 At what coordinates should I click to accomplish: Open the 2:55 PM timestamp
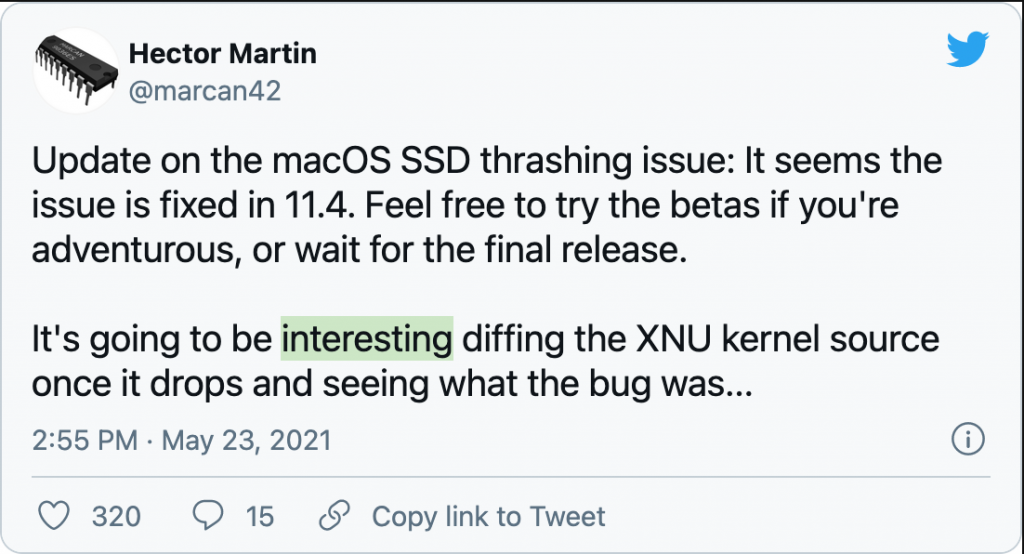(x=85, y=440)
